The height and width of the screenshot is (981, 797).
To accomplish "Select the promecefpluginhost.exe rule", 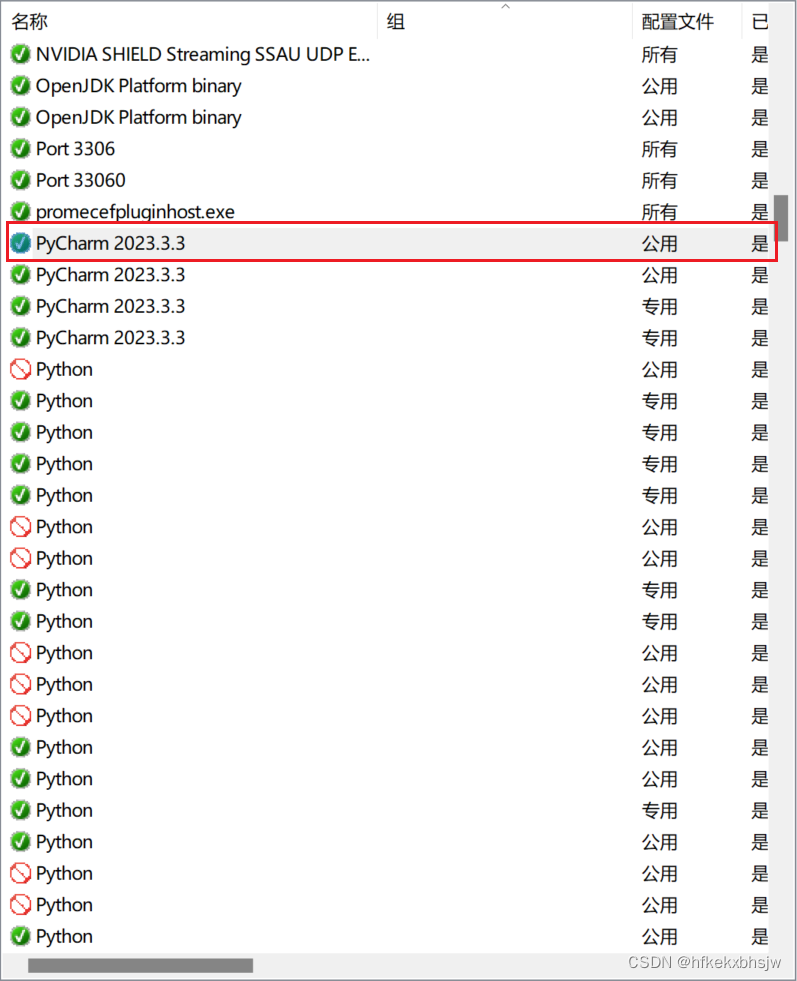I will (135, 212).
